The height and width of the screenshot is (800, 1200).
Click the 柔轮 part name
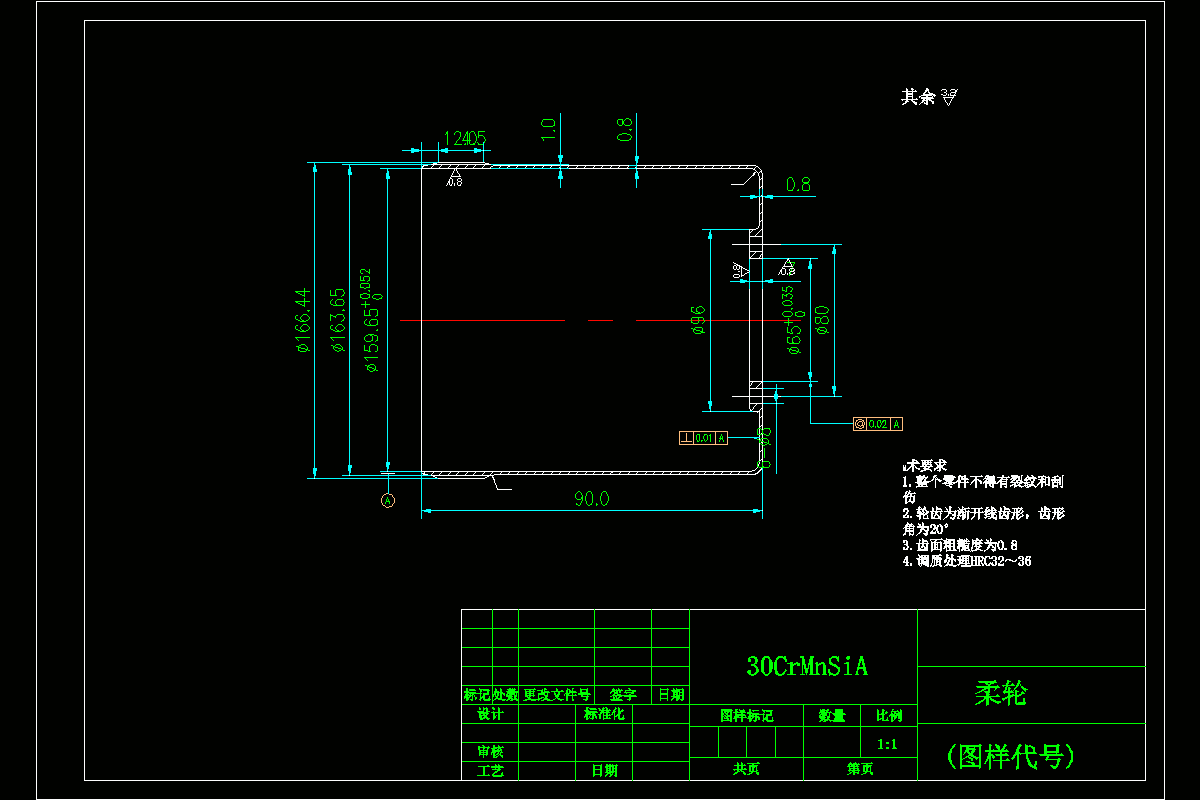(1000, 694)
